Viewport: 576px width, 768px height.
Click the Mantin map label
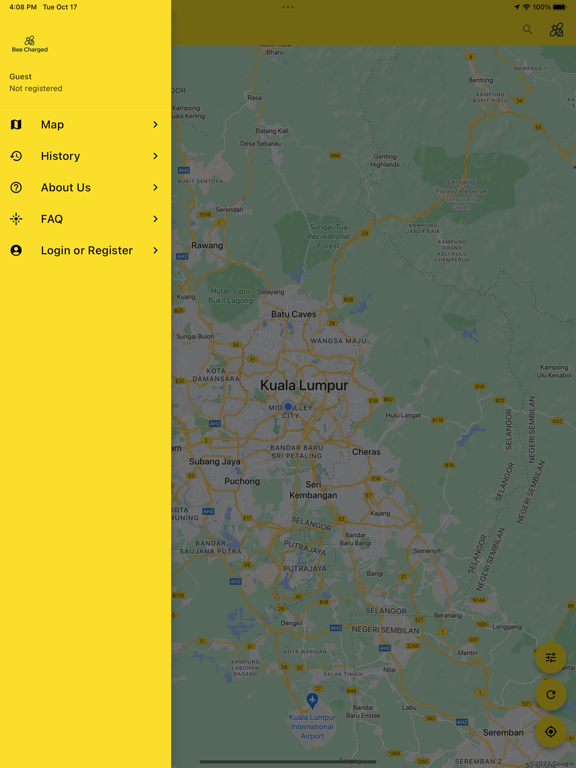467,652
